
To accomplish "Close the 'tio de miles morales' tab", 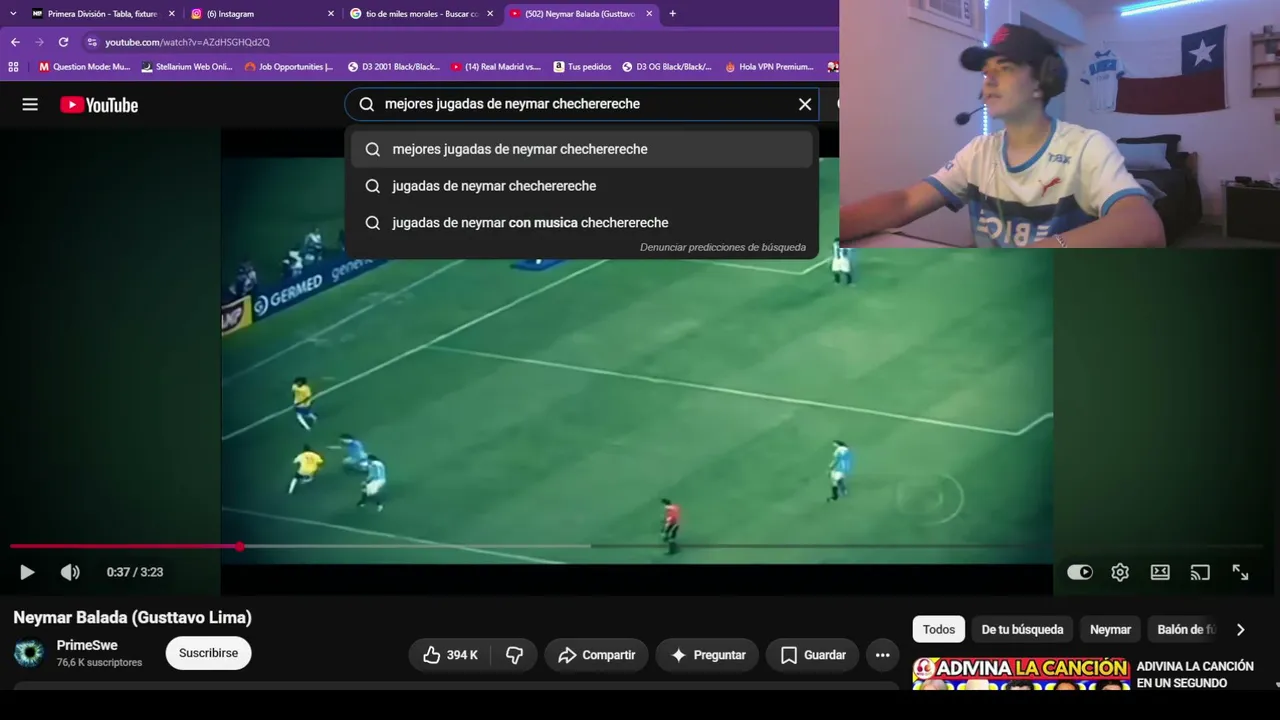I will [x=490, y=14].
